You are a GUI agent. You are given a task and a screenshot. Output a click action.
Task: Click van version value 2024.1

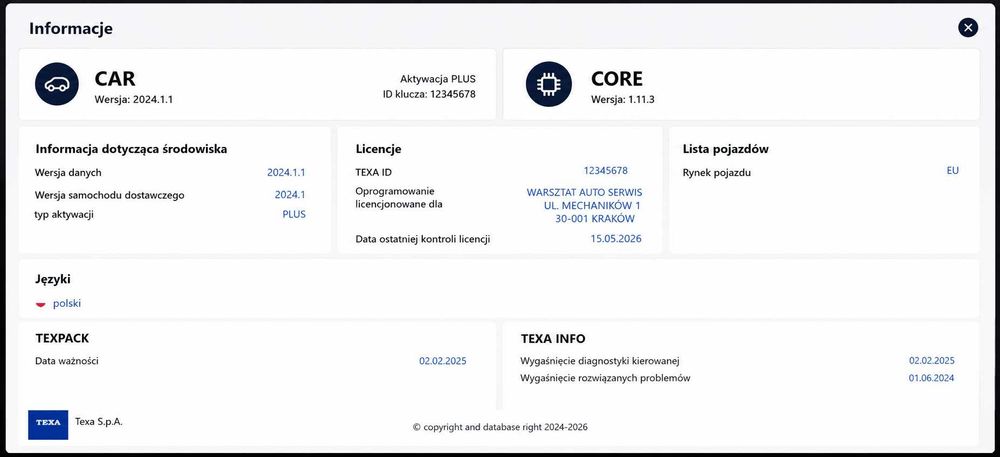coord(290,195)
